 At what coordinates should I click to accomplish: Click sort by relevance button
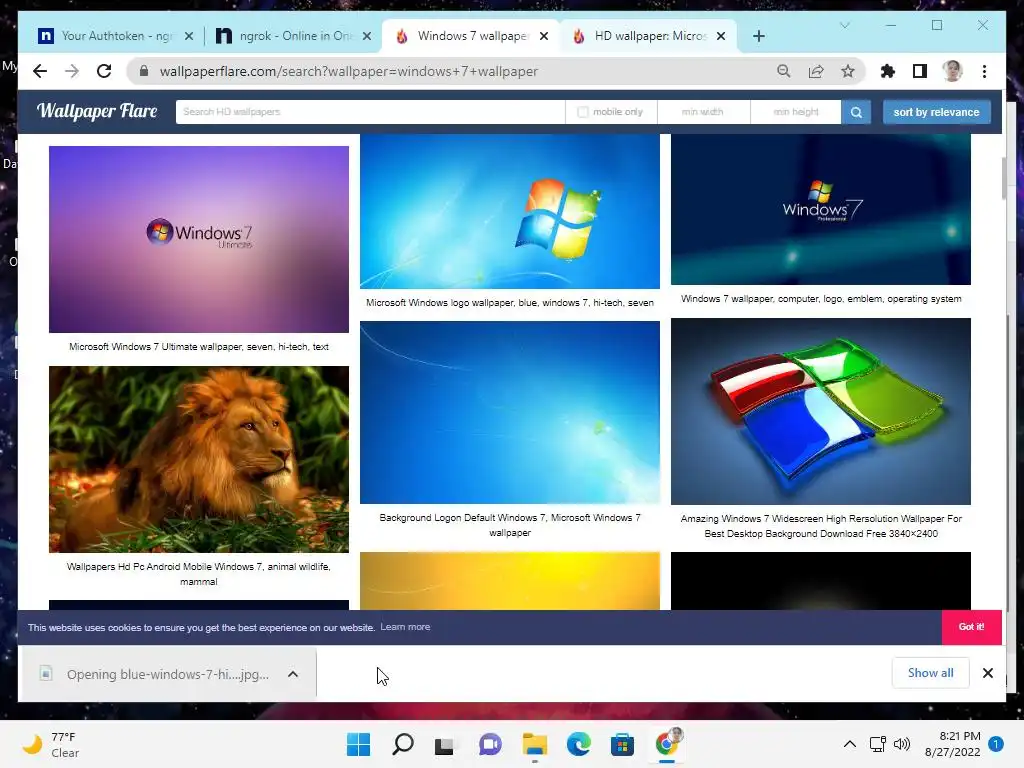pyautogui.click(x=936, y=112)
